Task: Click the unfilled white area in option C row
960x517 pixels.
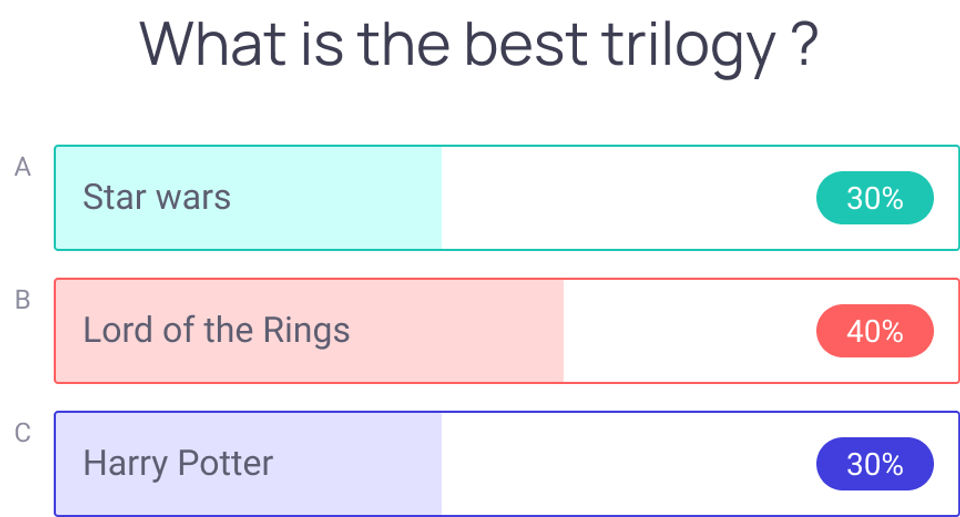Action: pos(625,464)
